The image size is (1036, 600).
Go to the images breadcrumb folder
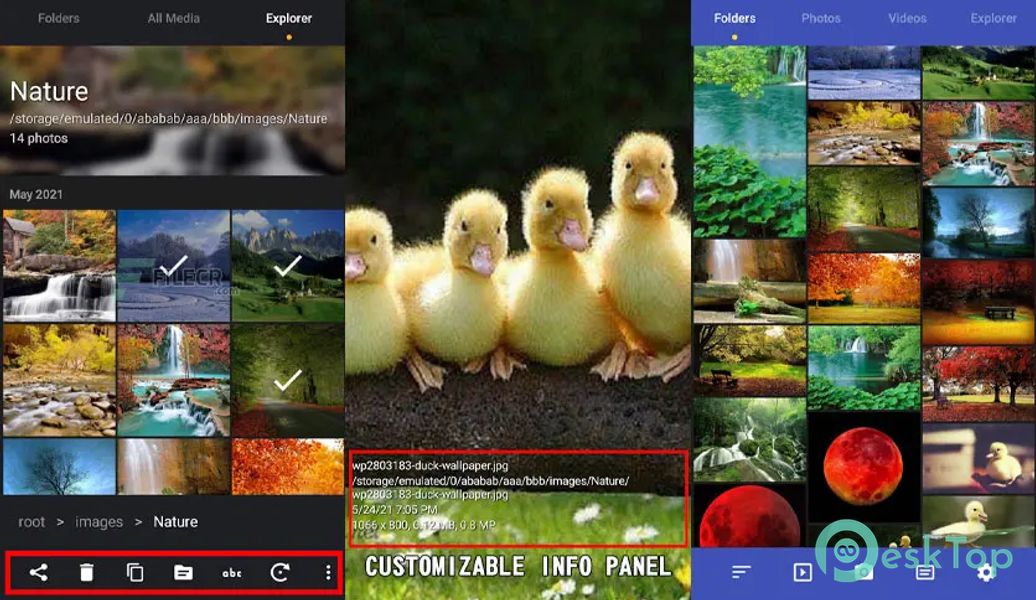99,522
